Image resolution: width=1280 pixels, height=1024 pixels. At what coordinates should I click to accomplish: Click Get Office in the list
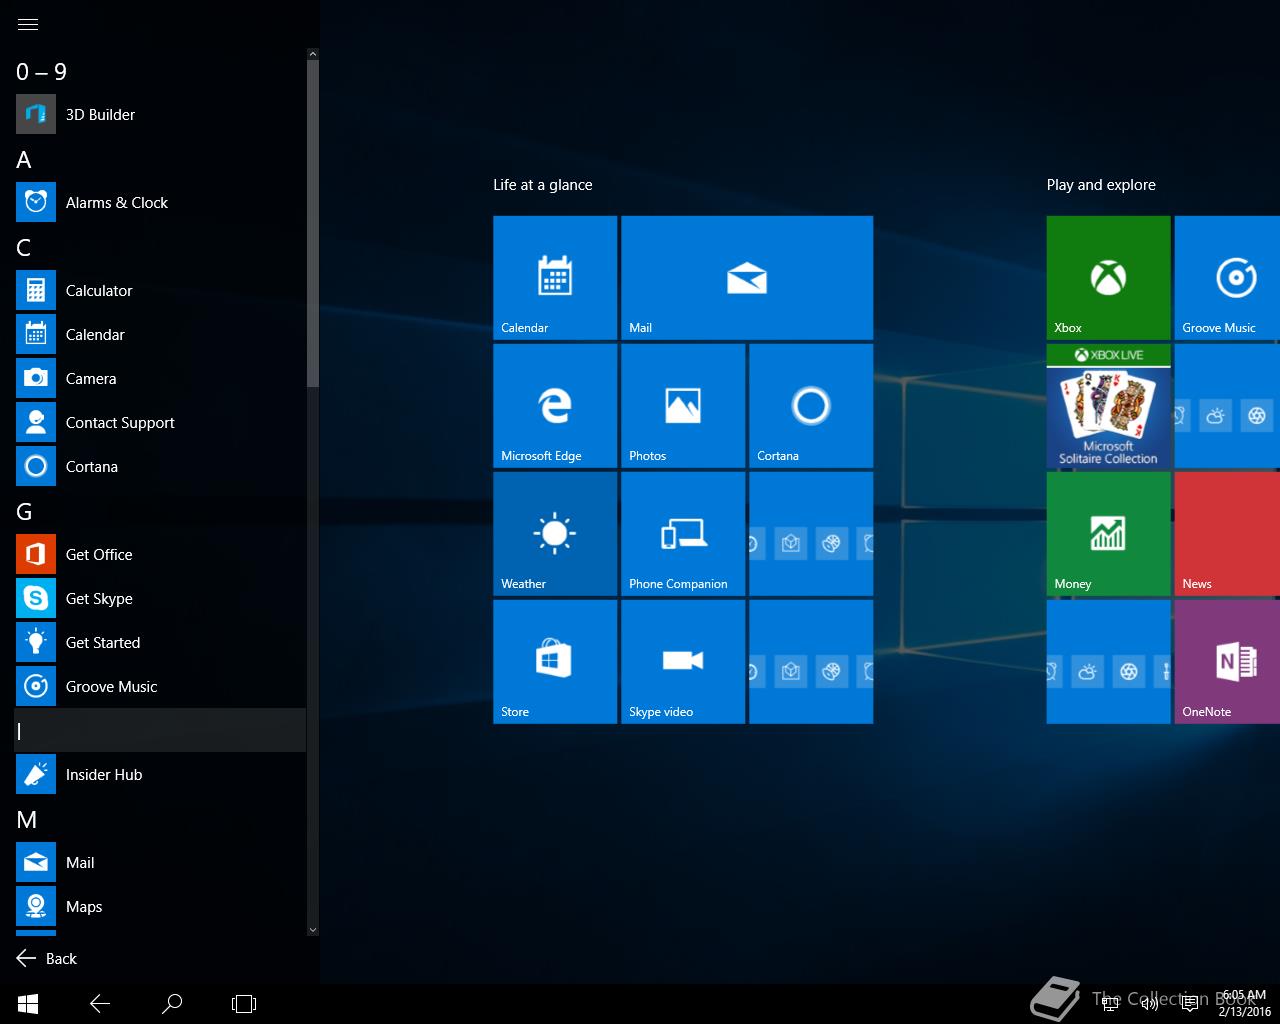click(x=160, y=554)
